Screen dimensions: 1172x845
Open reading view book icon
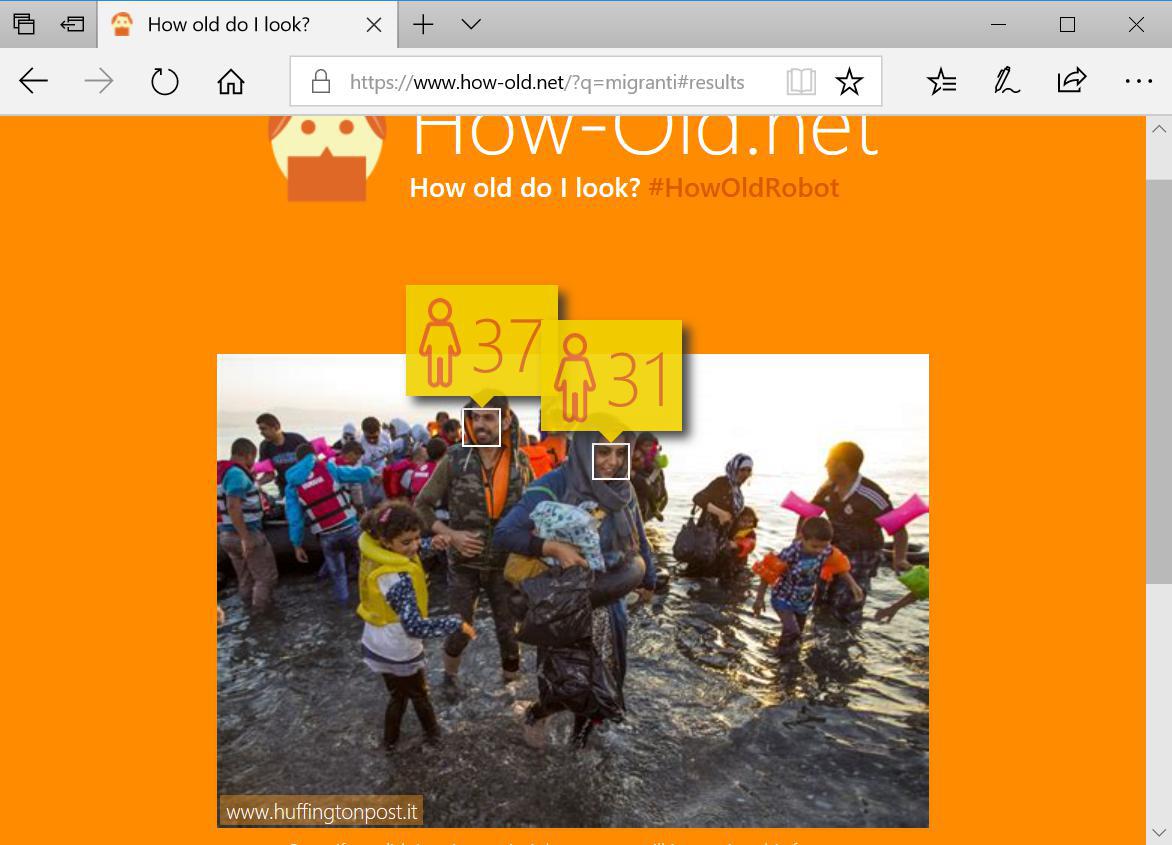coord(801,81)
